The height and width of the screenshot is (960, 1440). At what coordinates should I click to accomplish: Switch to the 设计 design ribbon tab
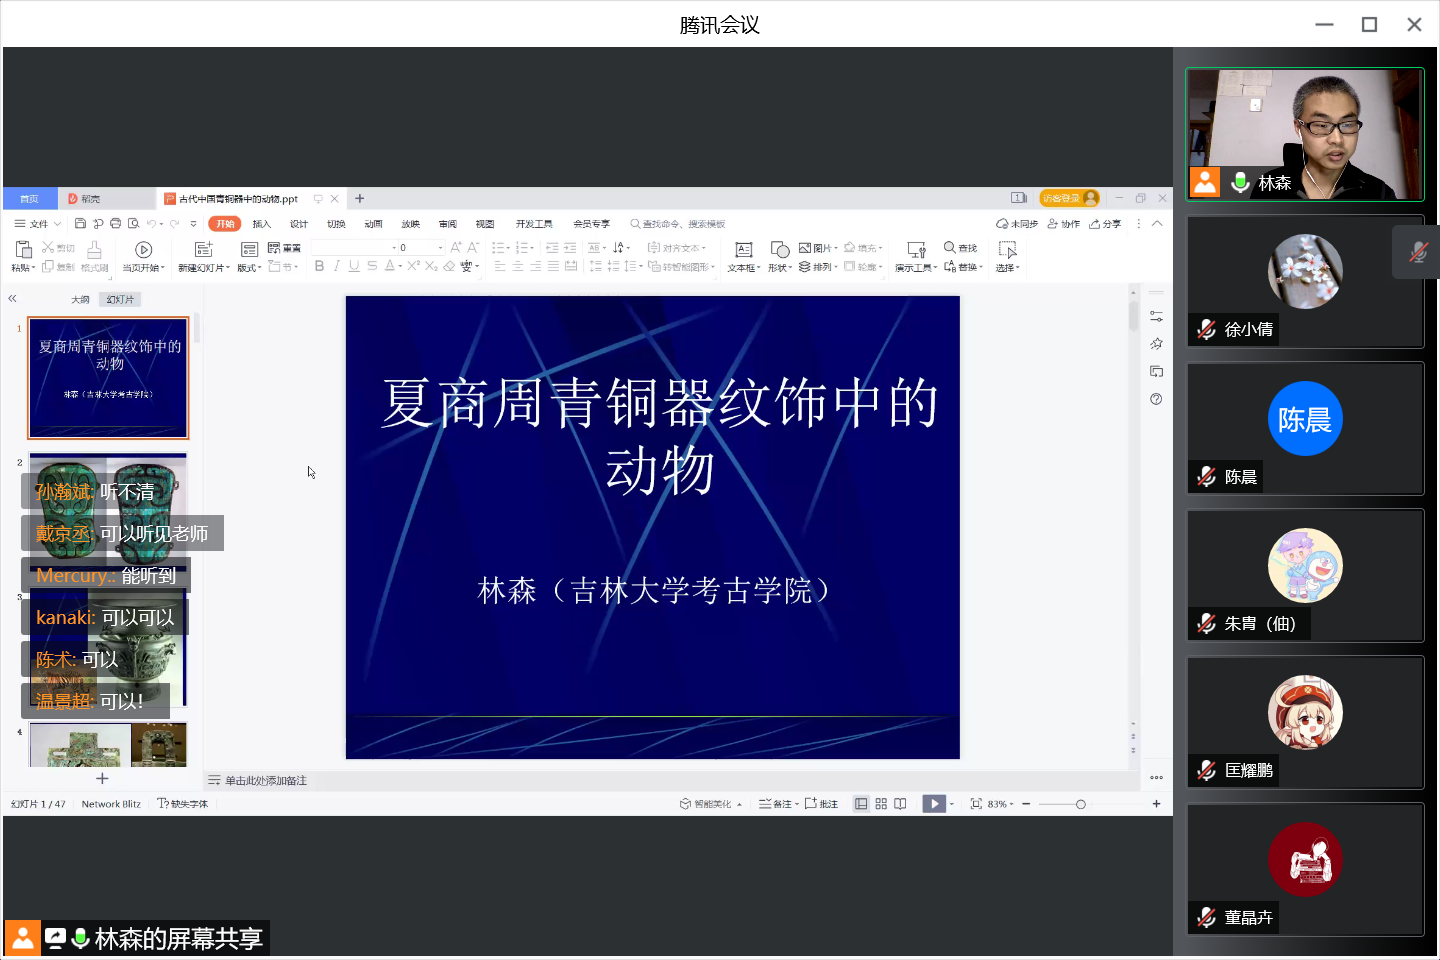coord(299,224)
